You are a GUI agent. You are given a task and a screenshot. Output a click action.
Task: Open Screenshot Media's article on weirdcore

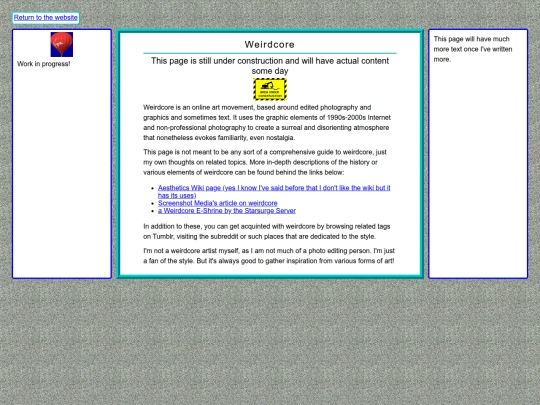click(218, 203)
